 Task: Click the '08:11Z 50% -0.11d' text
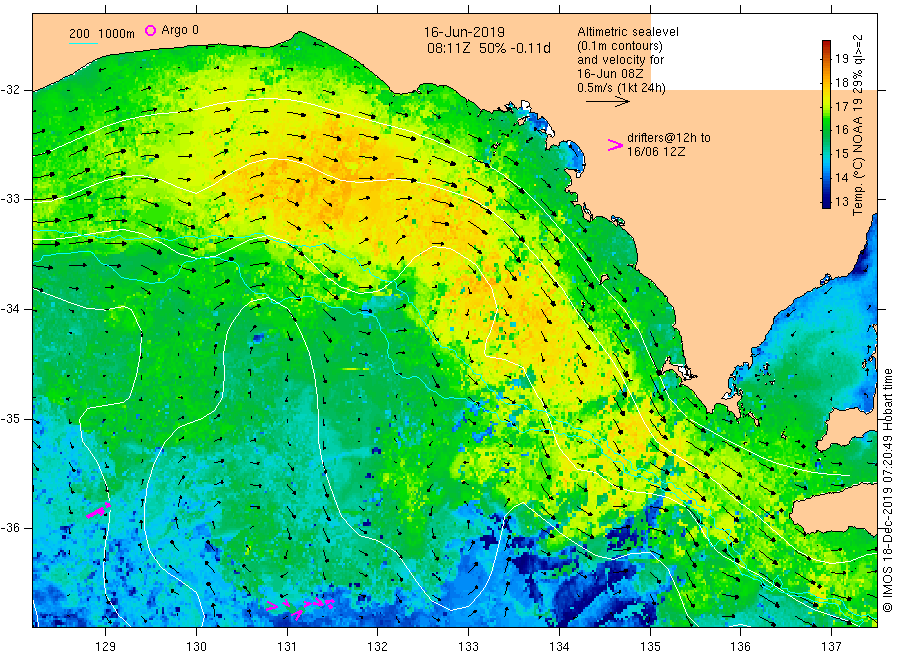click(x=488, y=48)
